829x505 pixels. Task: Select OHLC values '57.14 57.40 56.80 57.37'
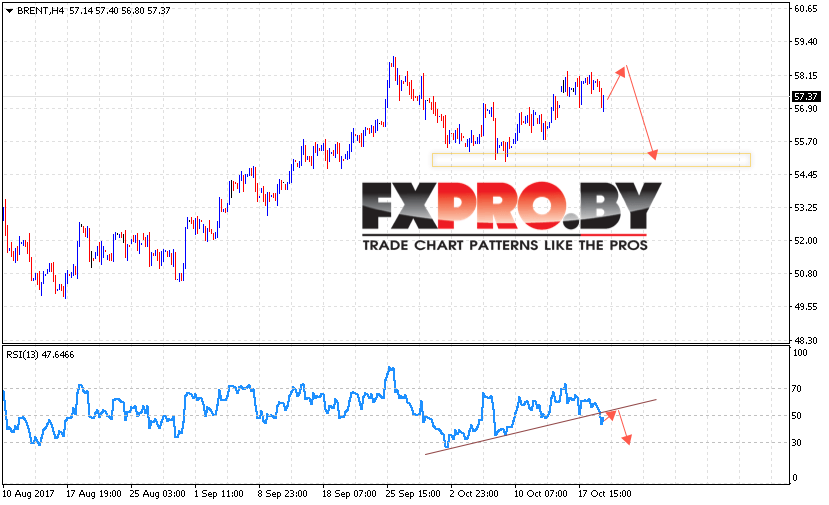click(x=119, y=11)
